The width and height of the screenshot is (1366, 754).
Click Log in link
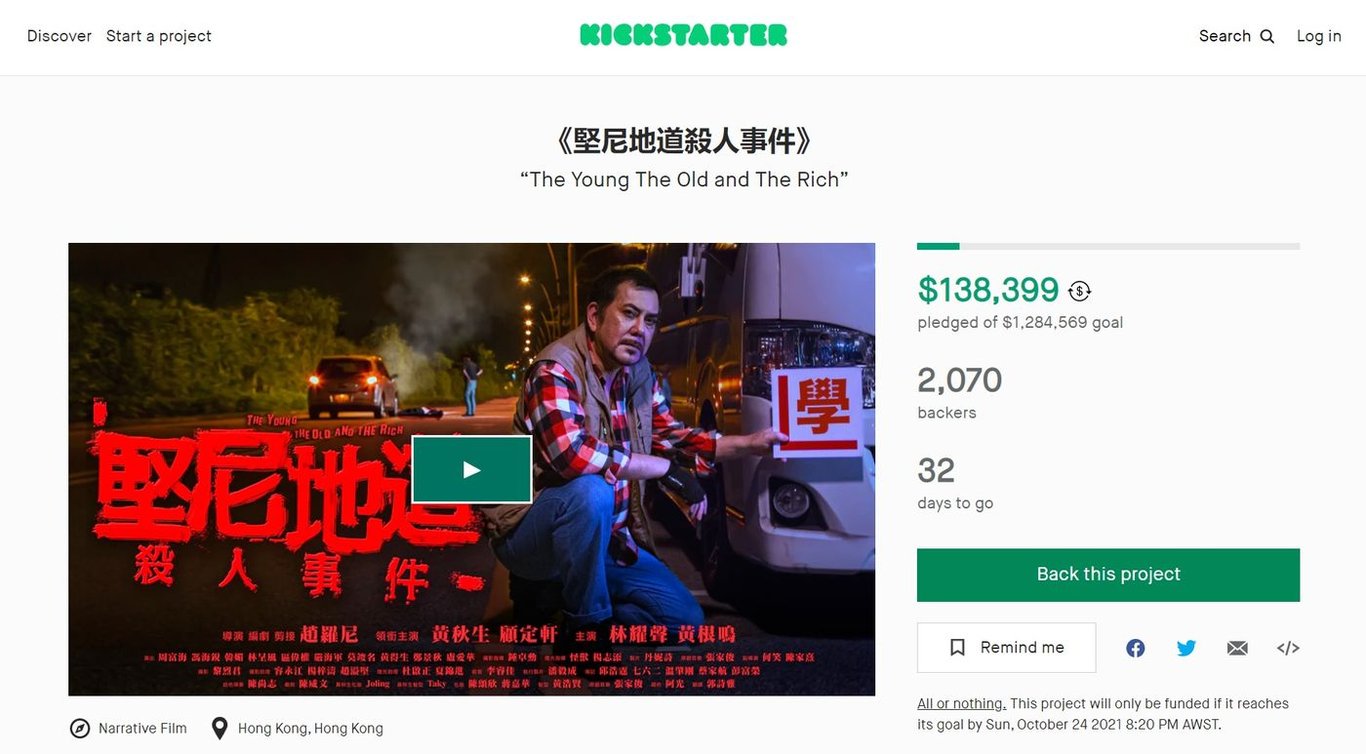(1319, 36)
